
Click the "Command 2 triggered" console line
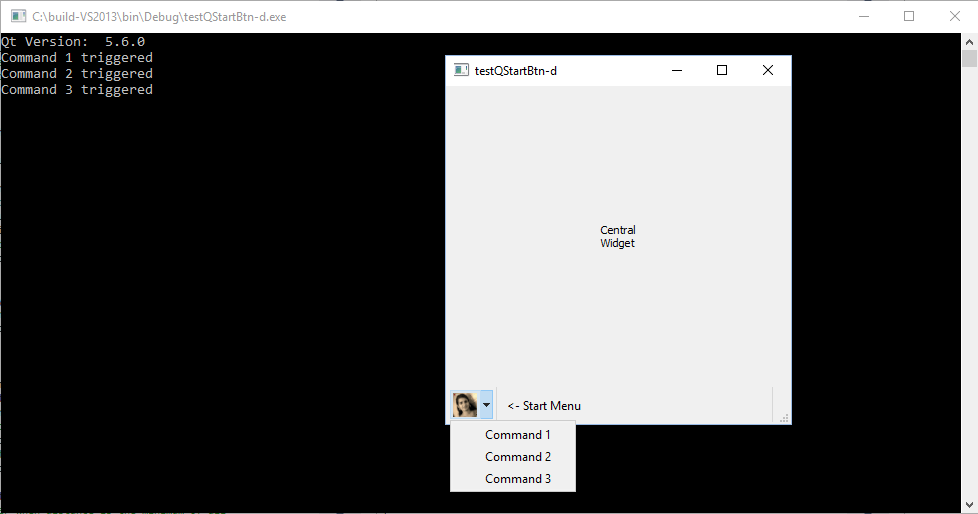pos(77,74)
